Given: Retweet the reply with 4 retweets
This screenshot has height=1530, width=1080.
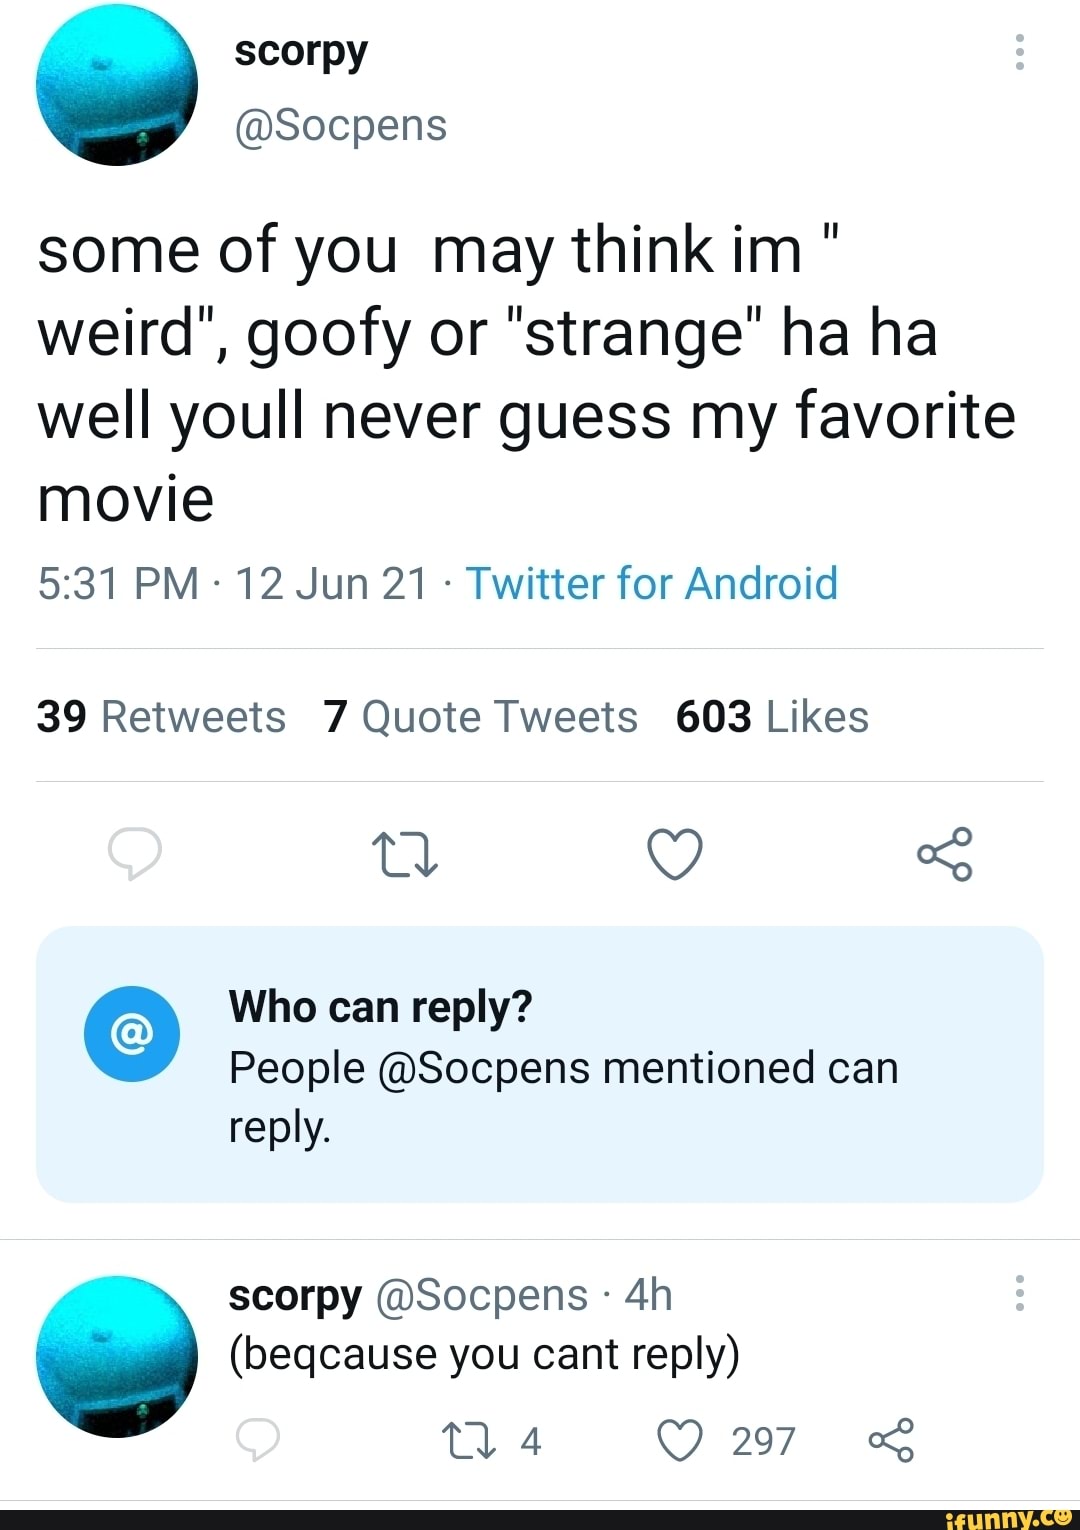Looking at the screenshot, I should tap(468, 1441).
